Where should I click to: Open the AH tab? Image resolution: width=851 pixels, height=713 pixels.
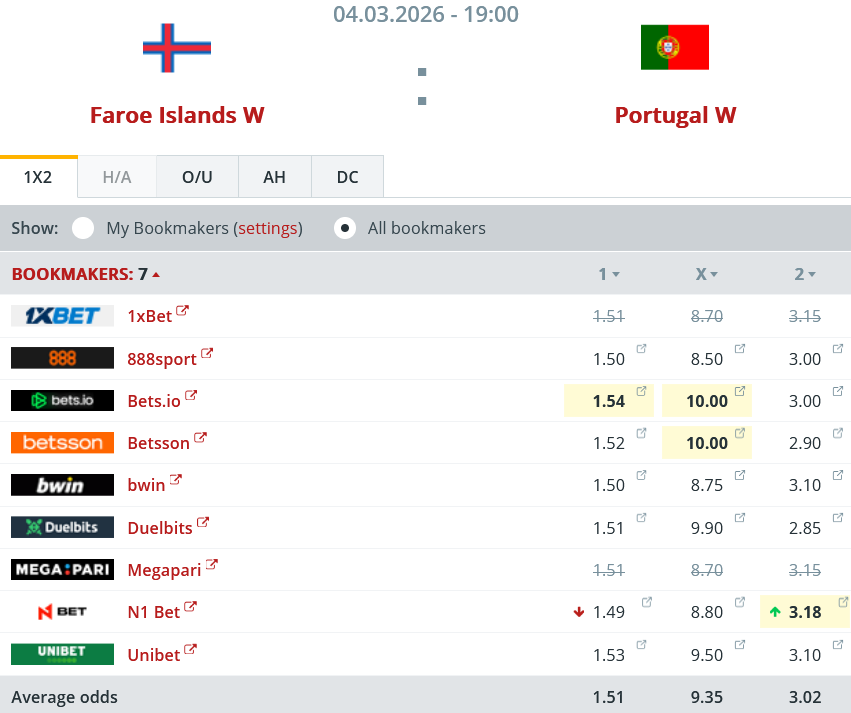274,177
